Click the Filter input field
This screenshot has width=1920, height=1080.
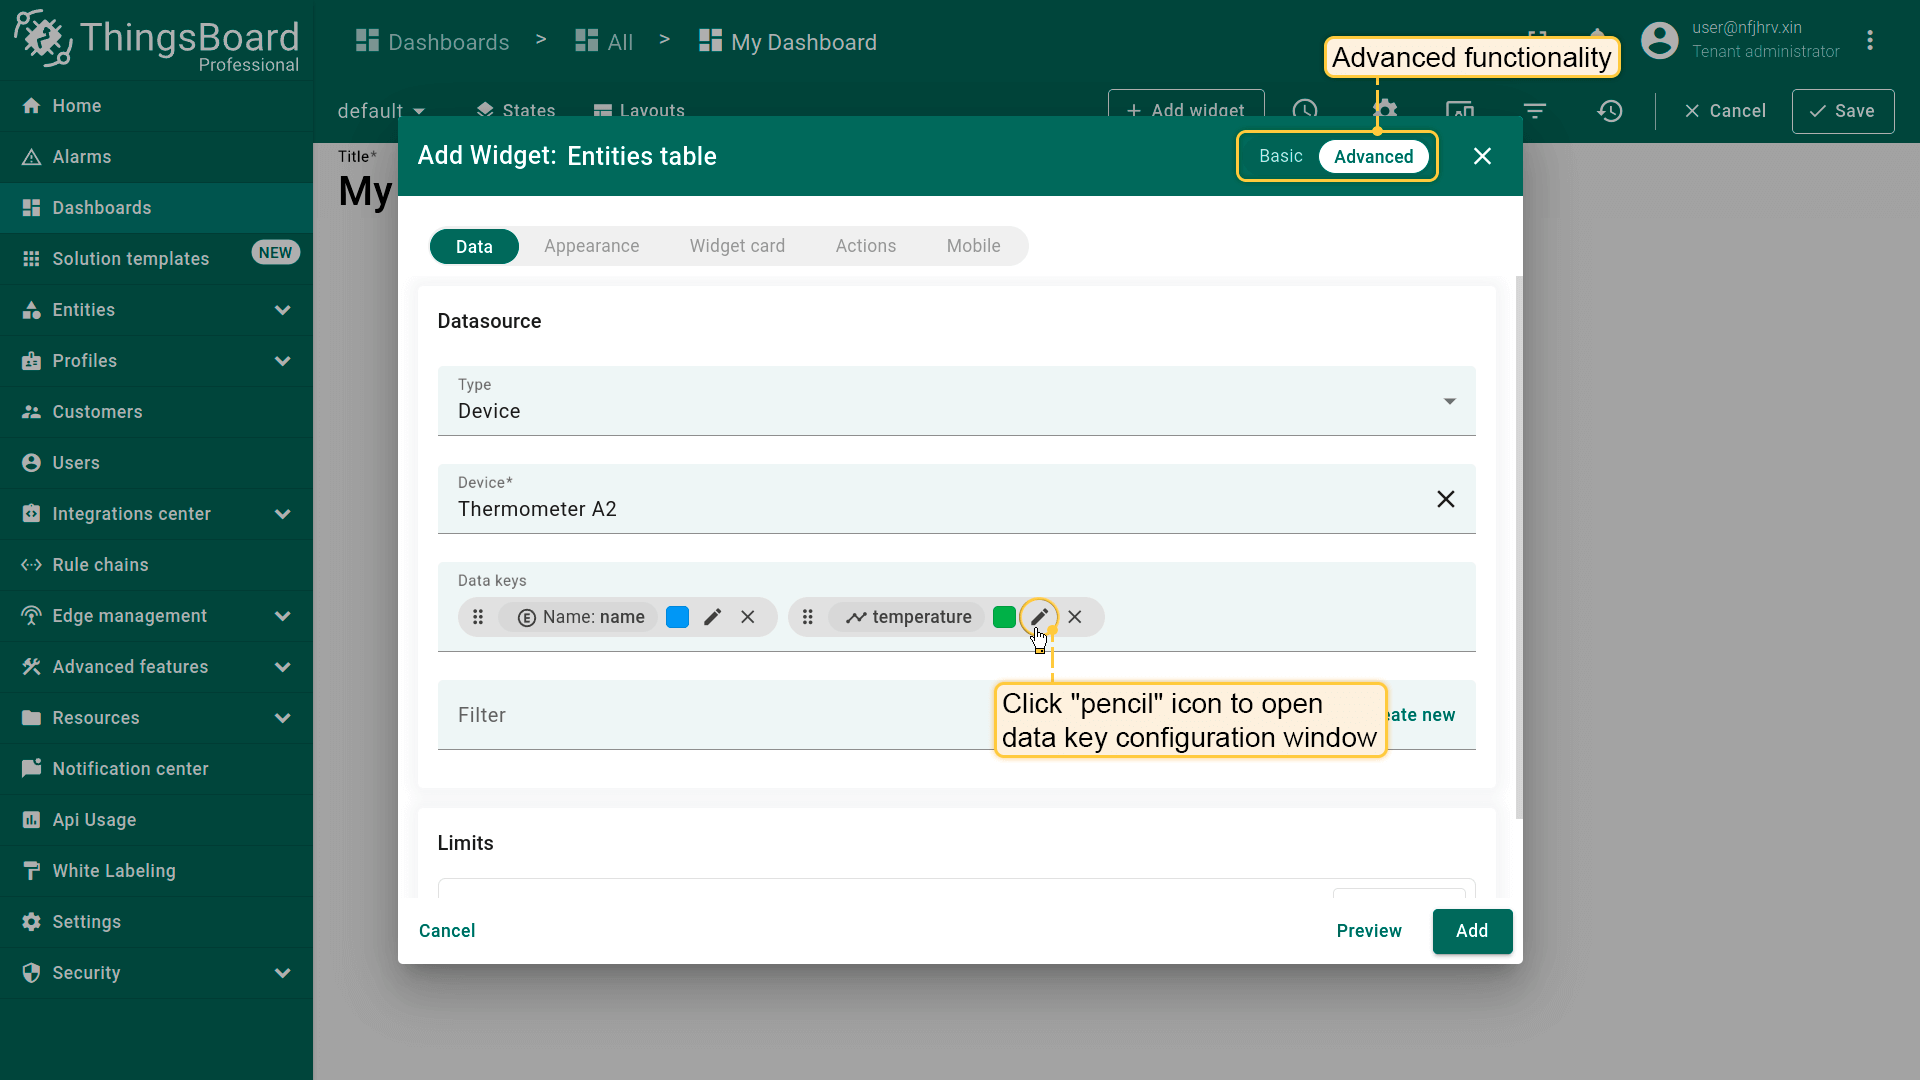tap(700, 715)
